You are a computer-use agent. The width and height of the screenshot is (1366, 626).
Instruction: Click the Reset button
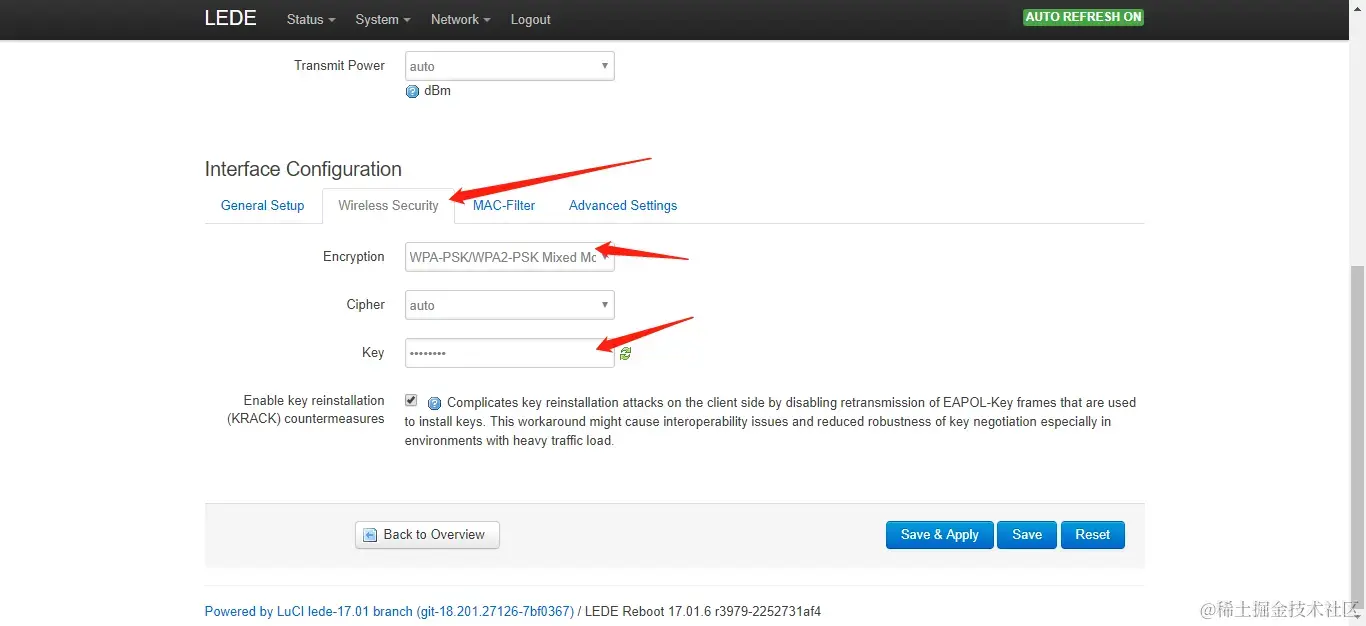(1092, 535)
